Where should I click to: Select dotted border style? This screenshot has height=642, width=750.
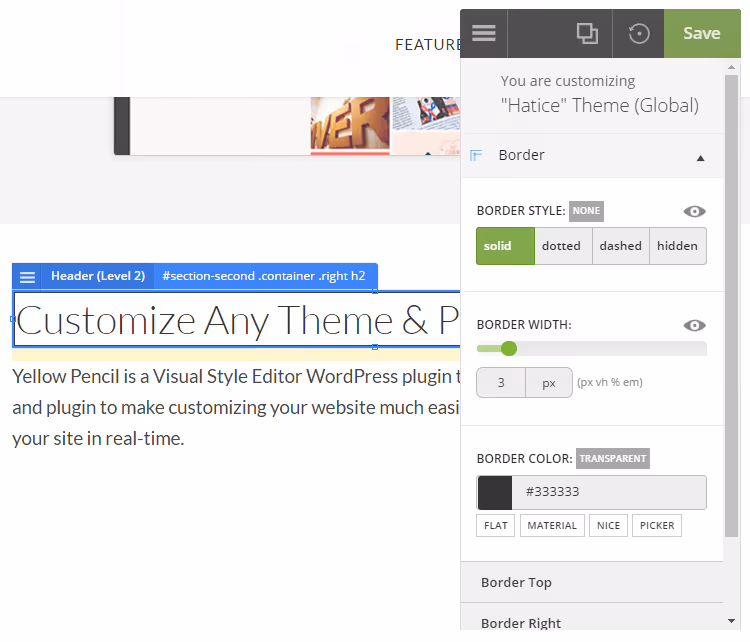[x=563, y=246]
